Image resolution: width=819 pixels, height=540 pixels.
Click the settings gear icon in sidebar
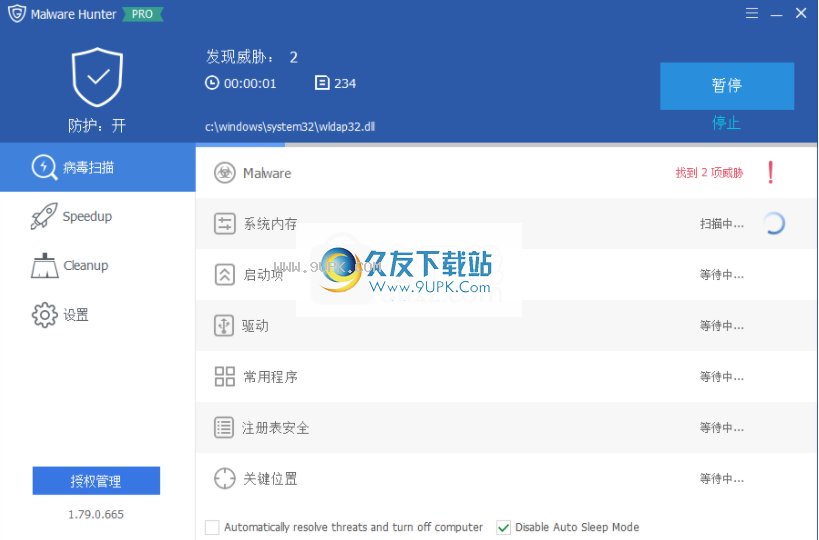[x=44, y=315]
